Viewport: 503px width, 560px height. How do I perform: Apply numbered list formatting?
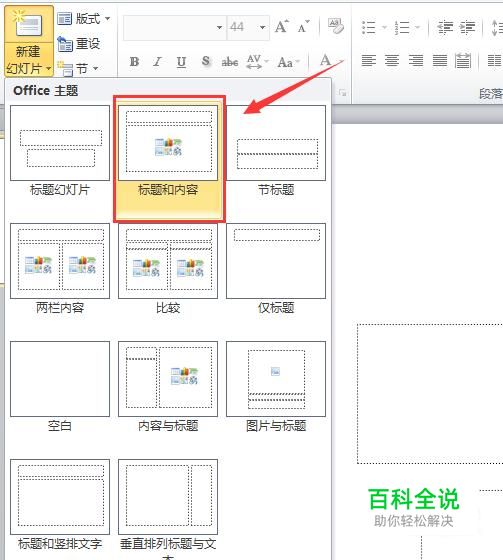tap(402, 28)
